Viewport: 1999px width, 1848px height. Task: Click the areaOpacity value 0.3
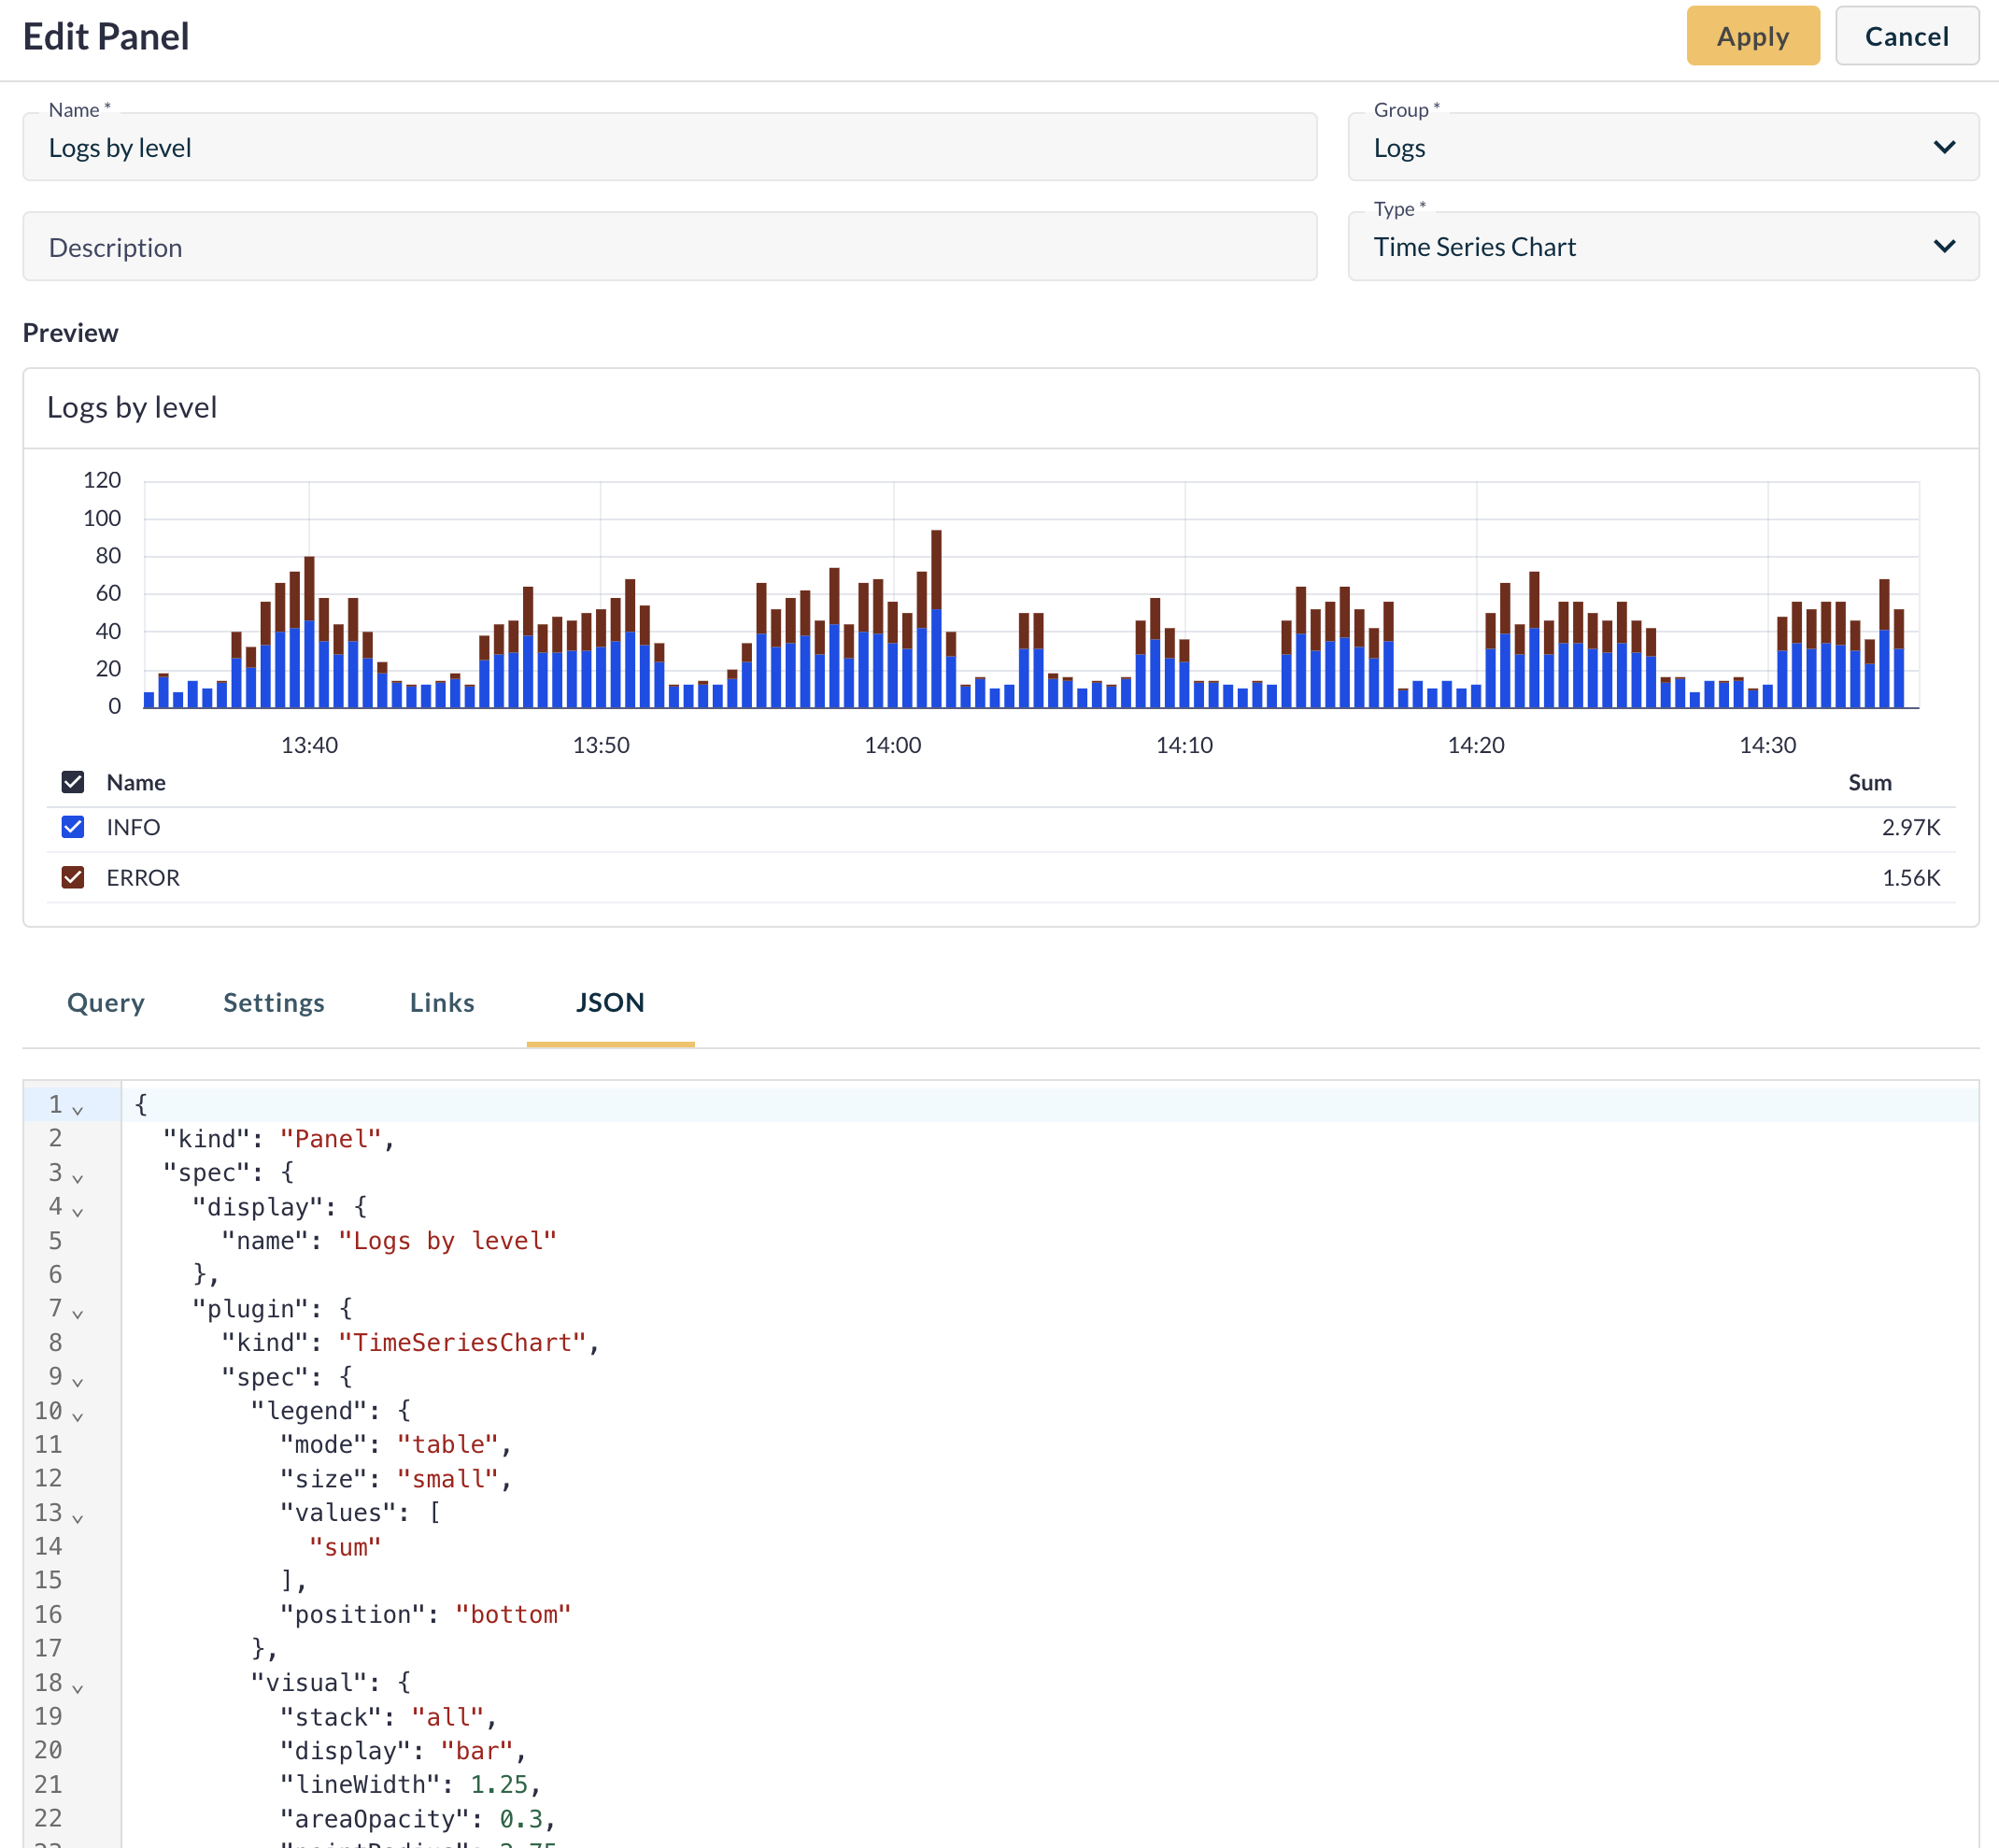click(520, 1818)
